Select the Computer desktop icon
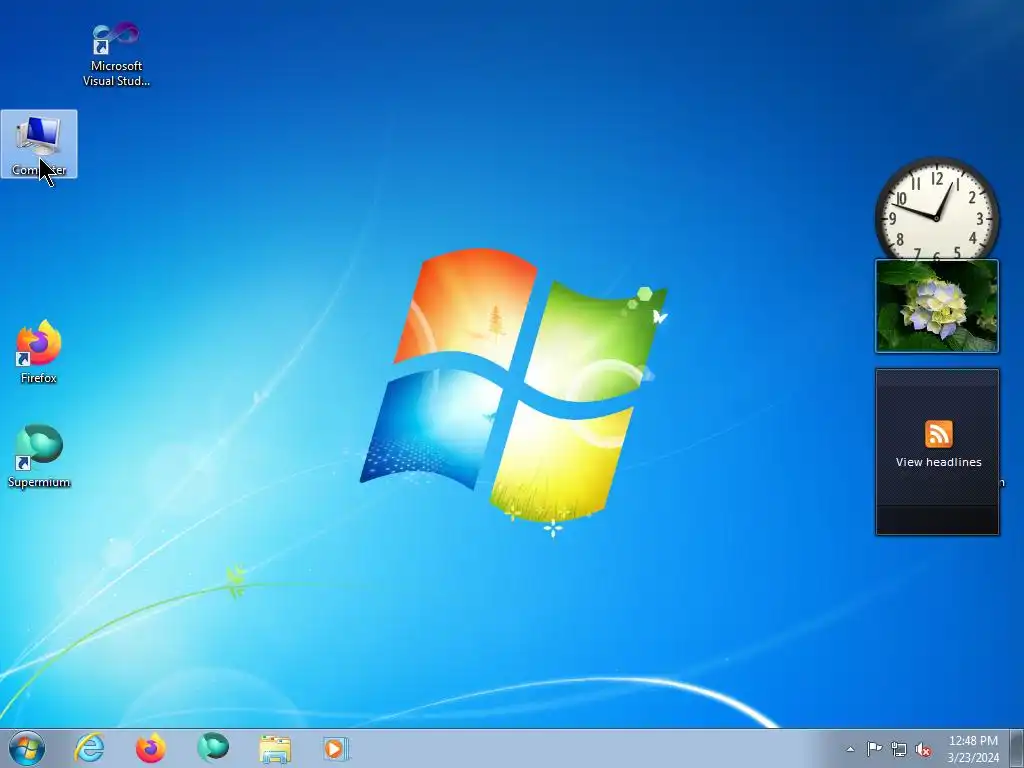1024x768 pixels. click(x=39, y=144)
